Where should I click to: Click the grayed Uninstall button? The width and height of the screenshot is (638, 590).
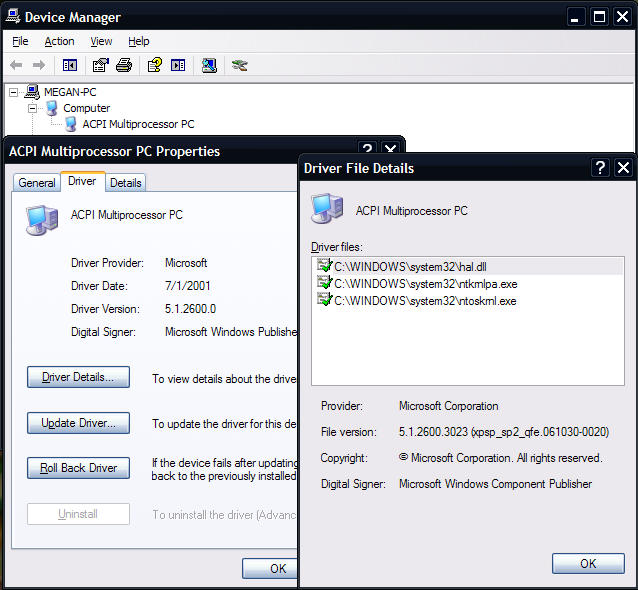tap(79, 514)
